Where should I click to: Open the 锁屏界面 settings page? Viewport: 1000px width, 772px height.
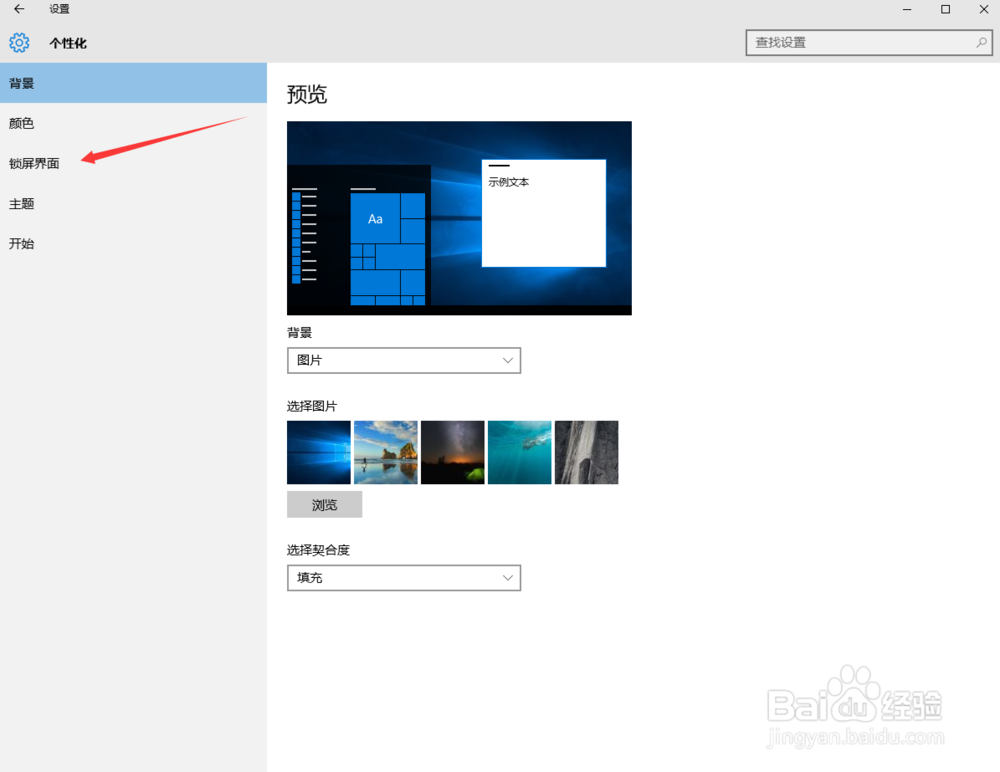coord(133,163)
